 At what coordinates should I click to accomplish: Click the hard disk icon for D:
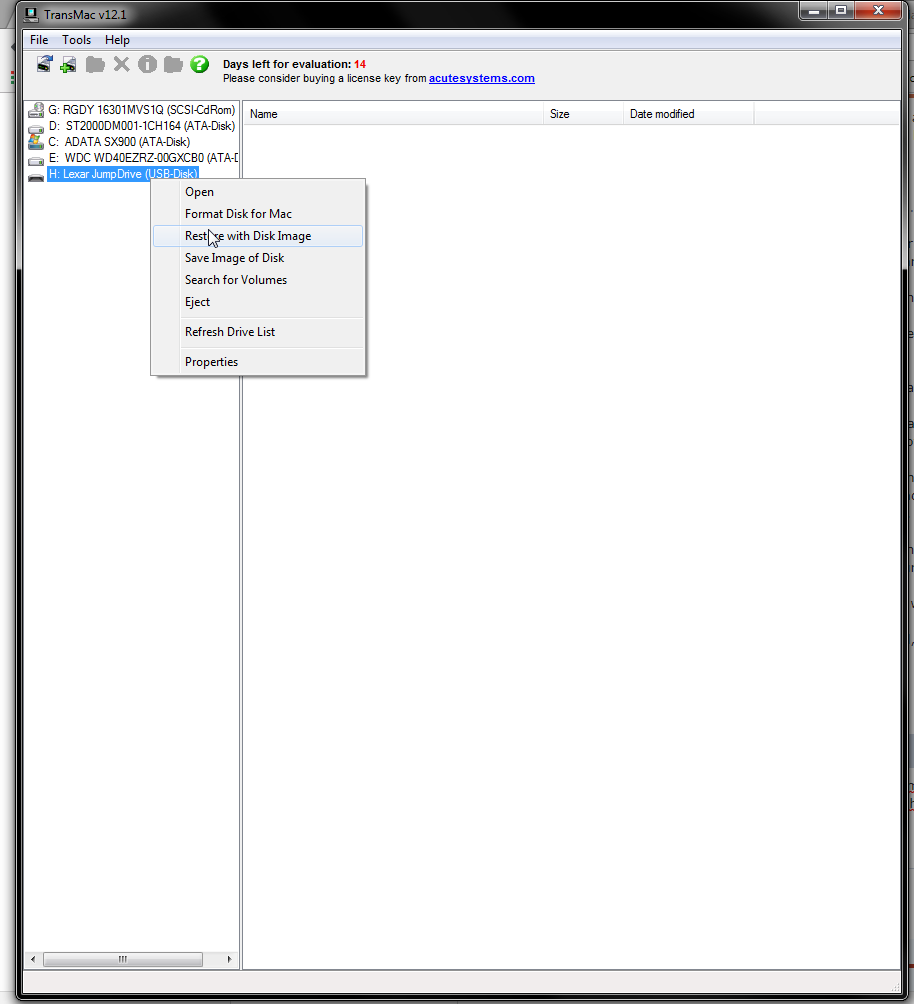pos(36,127)
